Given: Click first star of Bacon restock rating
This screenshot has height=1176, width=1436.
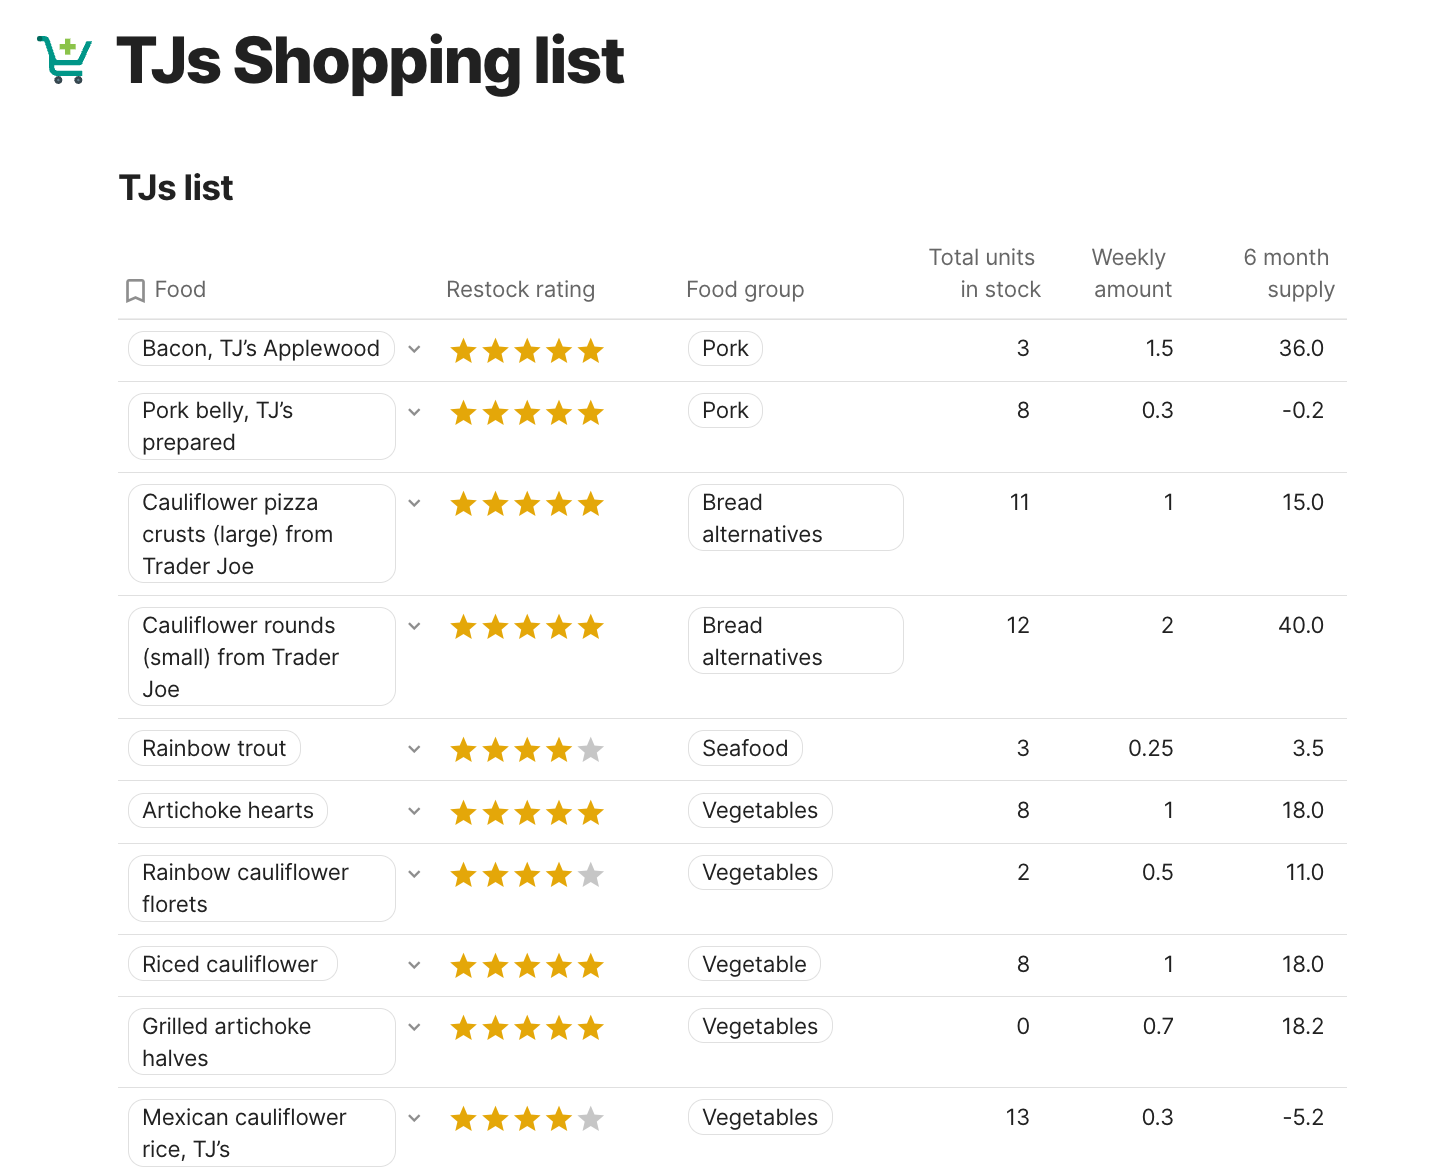Looking at the screenshot, I should pyautogui.click(x=463, y=351).
